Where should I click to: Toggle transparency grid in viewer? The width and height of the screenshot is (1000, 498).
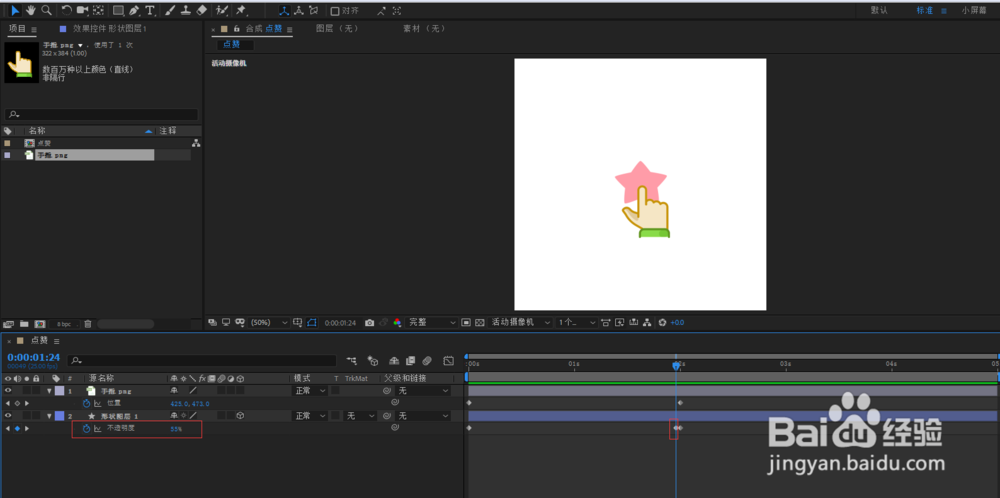pos(480,323)
